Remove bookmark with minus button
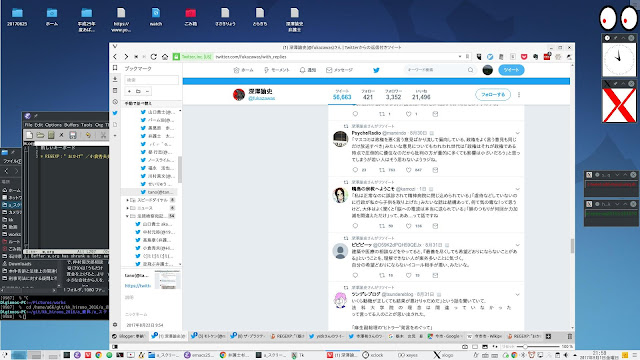640x360 pixels. click(147, 91)
